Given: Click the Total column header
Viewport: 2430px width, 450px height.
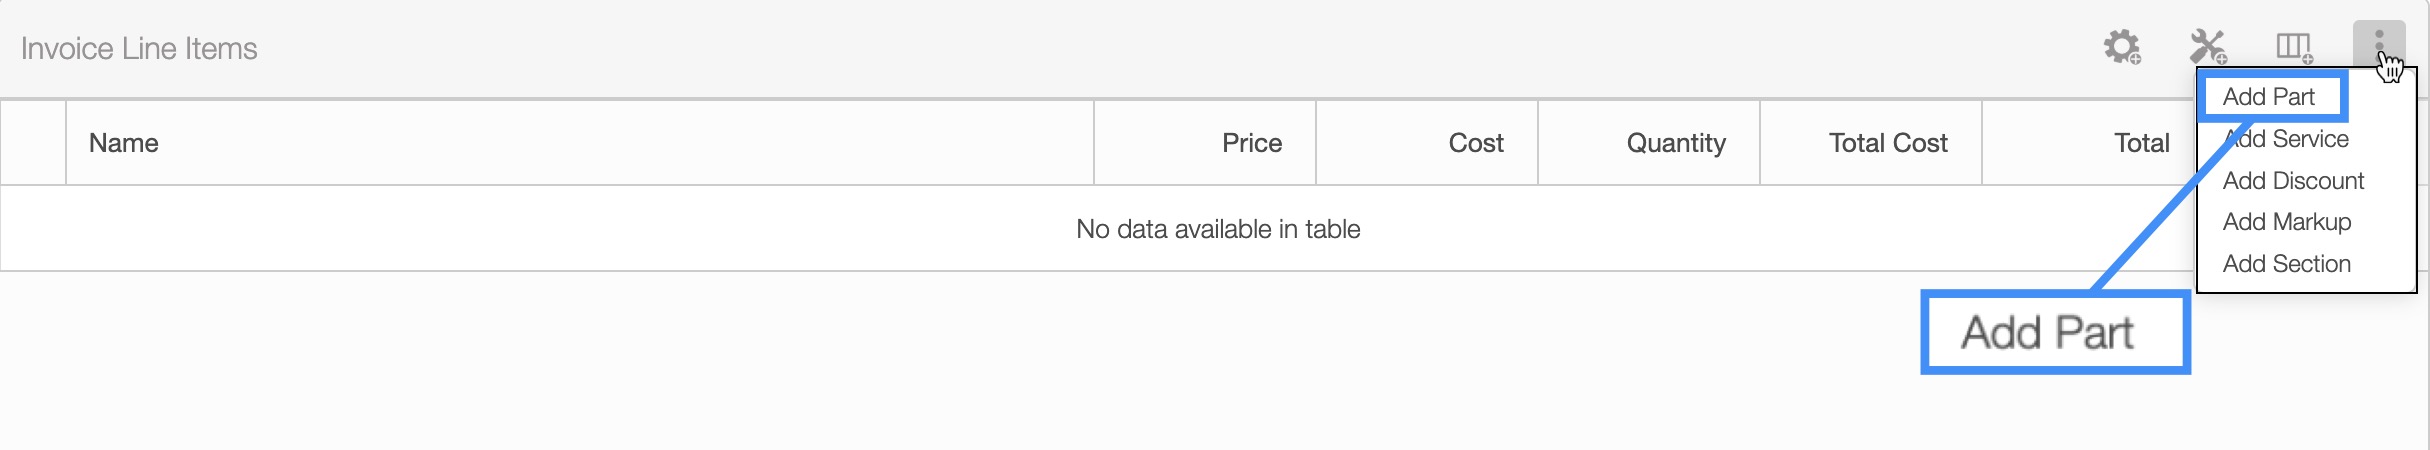Looking at the screenshot, I should click(x=2141, y=143).
